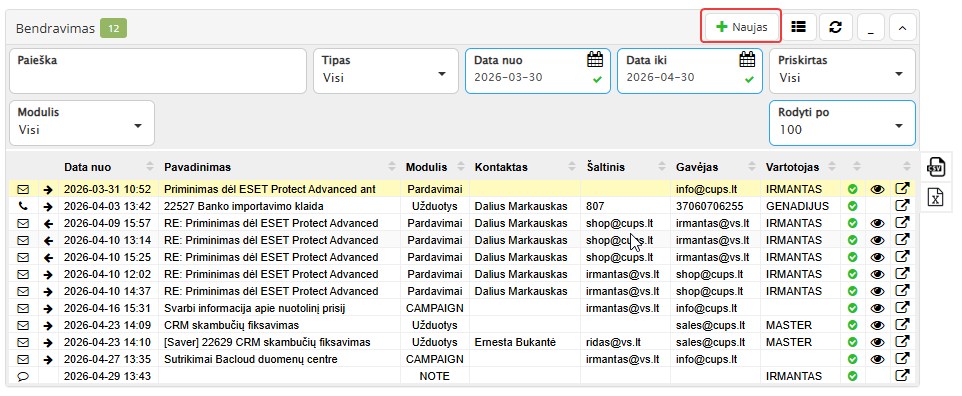
Task: Open external link for Banko importavimo klaida row
Action: point(902,206)
